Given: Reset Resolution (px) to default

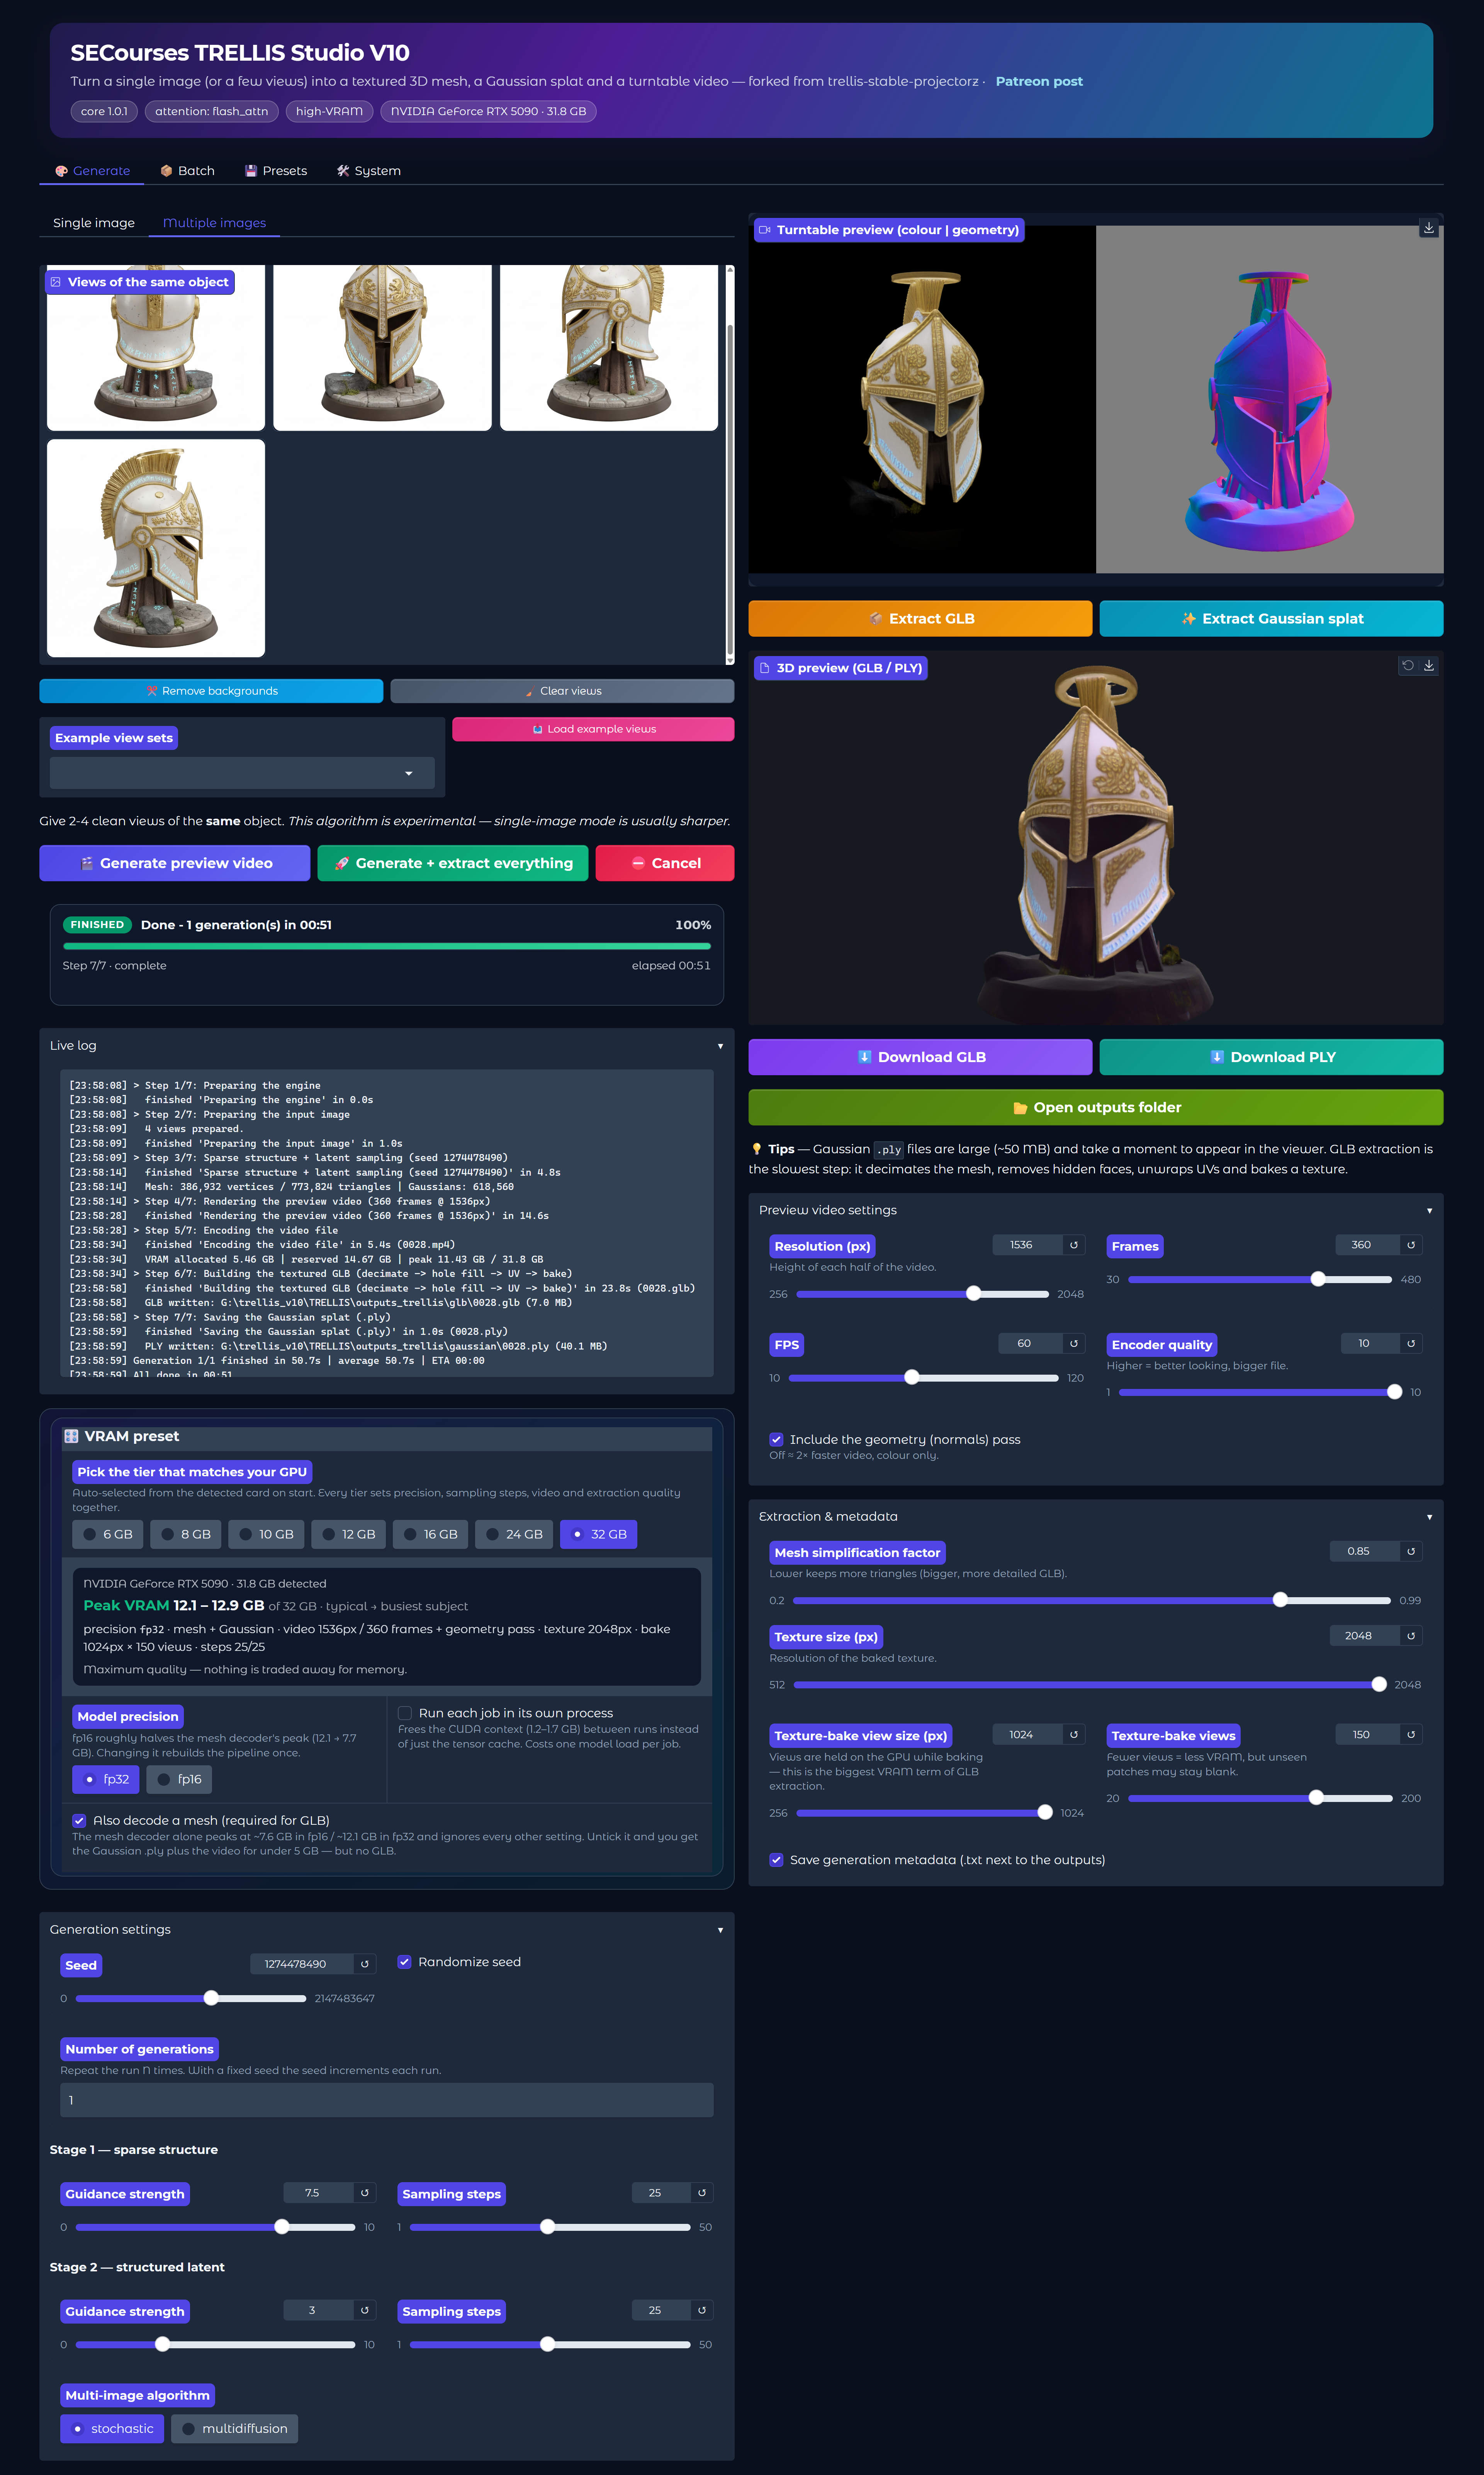Looking at the screenshot, I should (x=1074, y=1245).
